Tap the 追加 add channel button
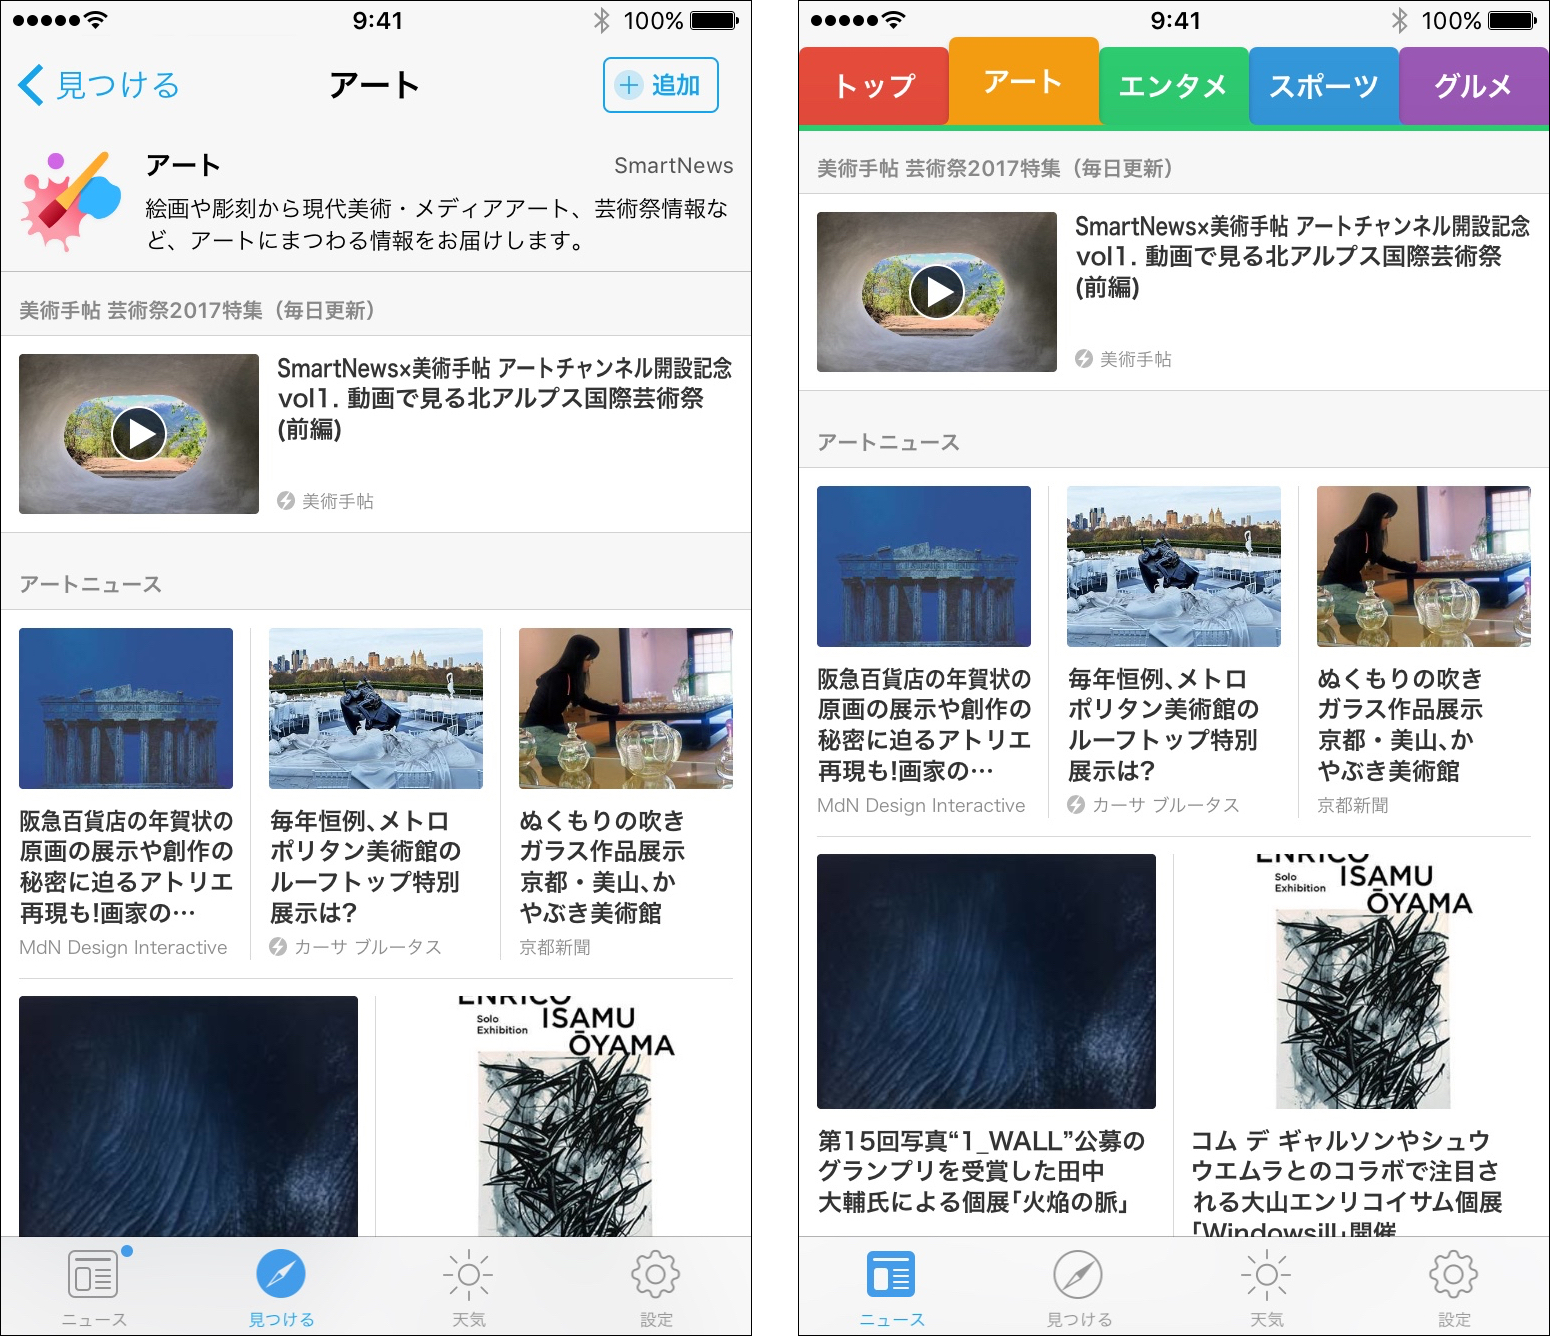This screenshot has height=1336, width=1550. click(x=660, y=85)
